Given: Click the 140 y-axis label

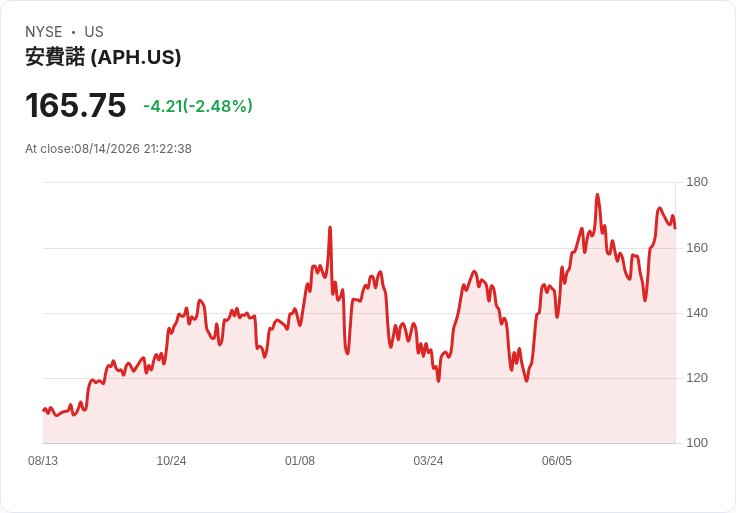Looking at the screenshot, I should pyautogui.click(x=697, y=313).
